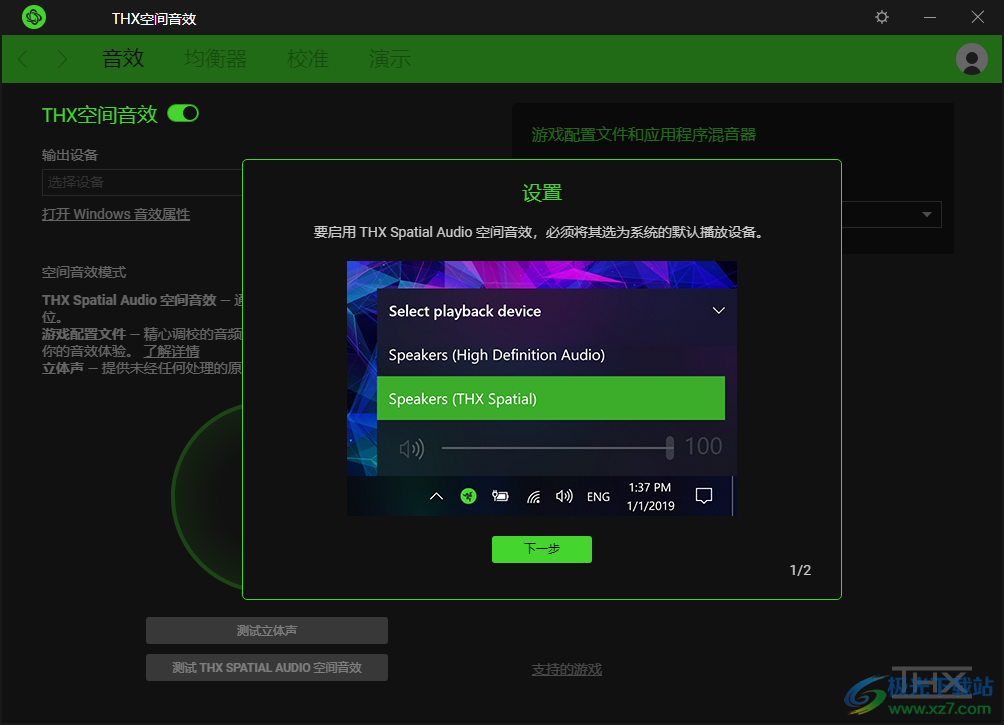The width and height of the screenshot is (1004, 725).
Task: Click the network signal icon in the preview taskbar
Action: click(533, 496)
